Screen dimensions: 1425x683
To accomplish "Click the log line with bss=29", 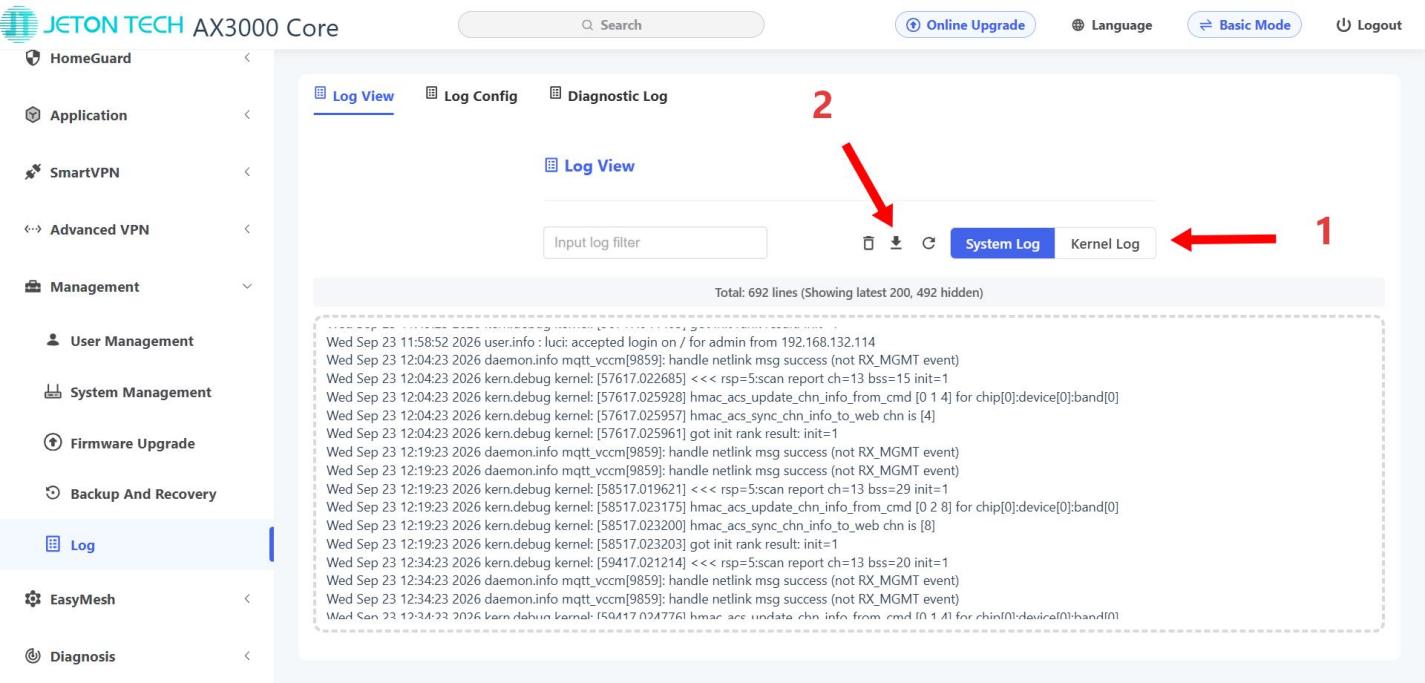I will click(x=637, y=489).
